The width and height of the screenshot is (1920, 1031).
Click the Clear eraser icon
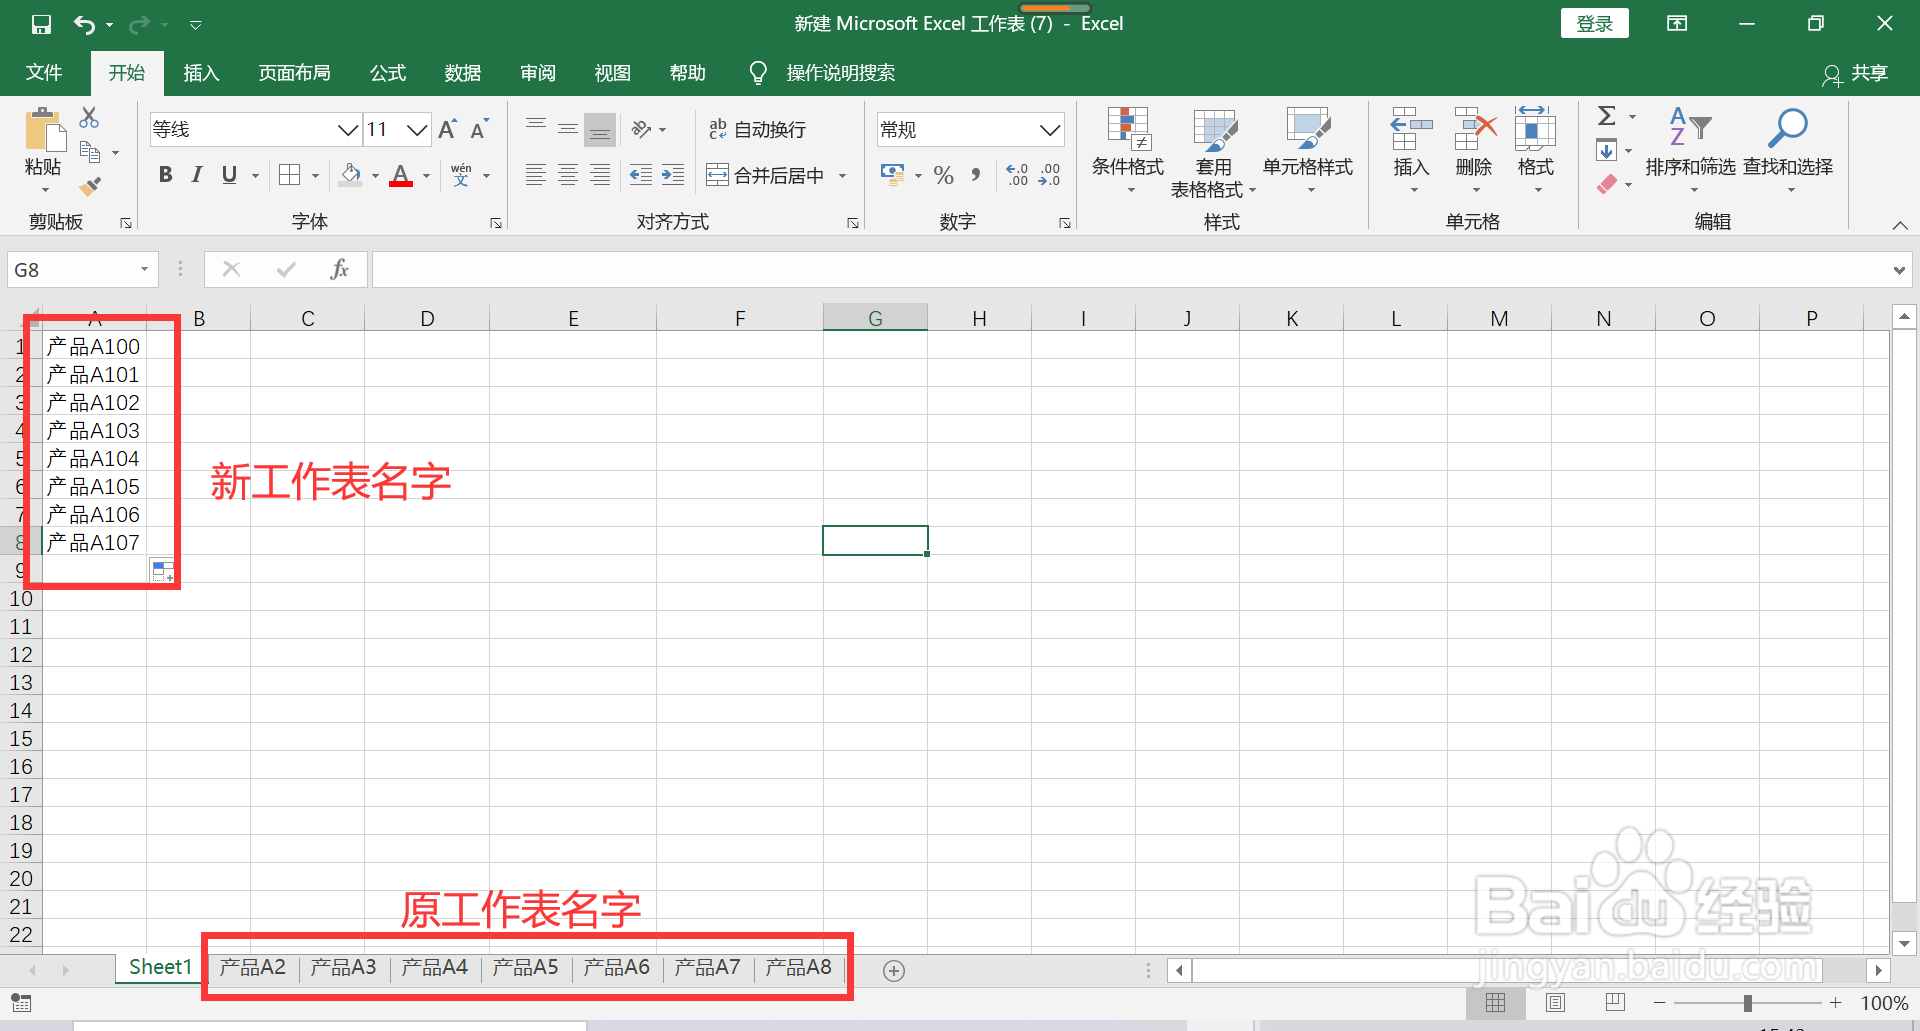coord(1607,184)
